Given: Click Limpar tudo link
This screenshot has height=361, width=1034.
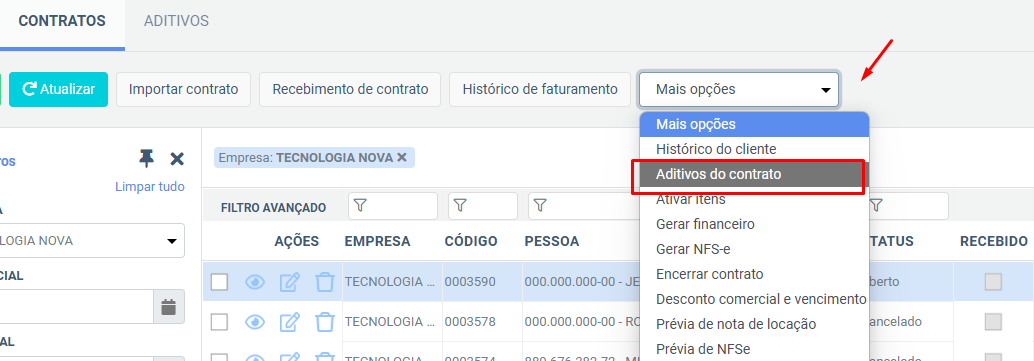Looking at the screenshot, I should point(150,187).
